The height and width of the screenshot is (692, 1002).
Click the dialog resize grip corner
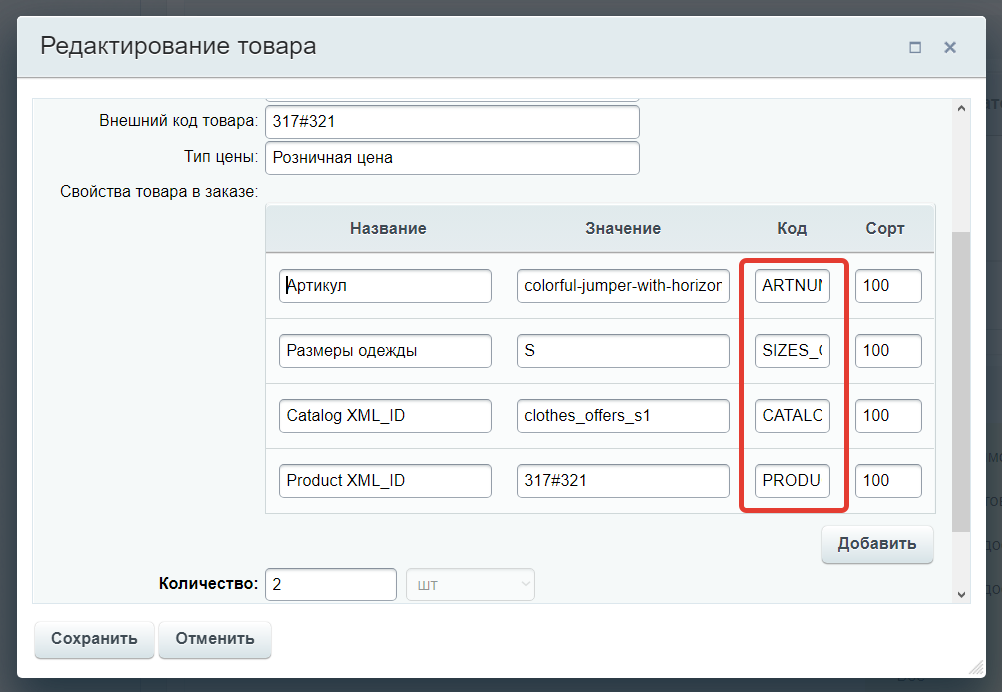click(x=976, y=668)
